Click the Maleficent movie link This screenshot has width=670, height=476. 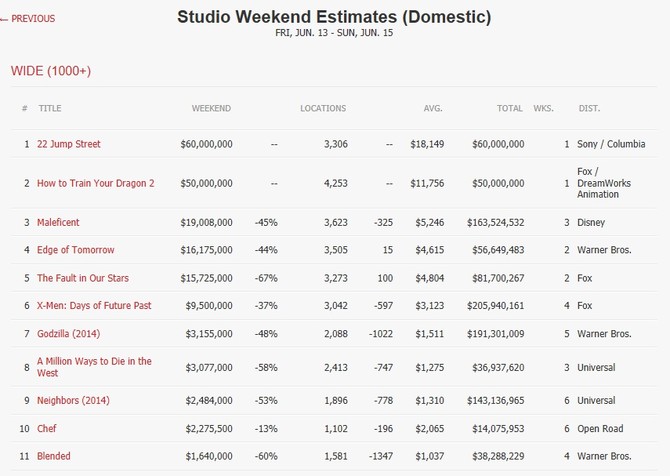[58, 222]
